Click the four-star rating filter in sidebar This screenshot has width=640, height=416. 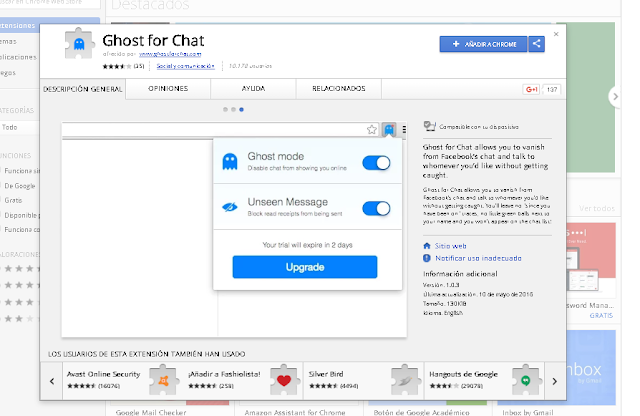(20, 269)
